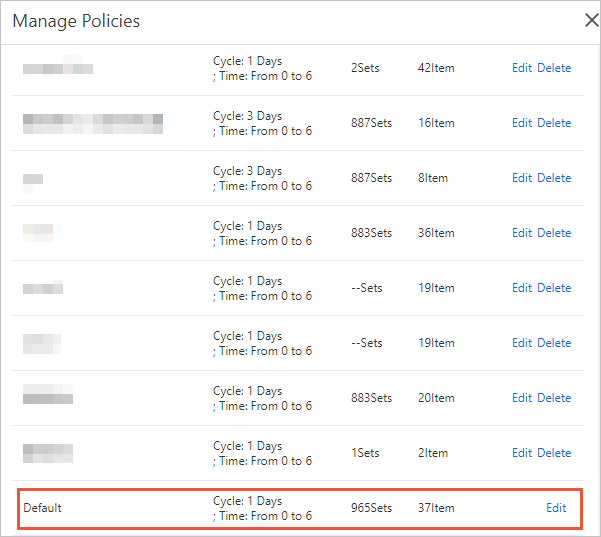The height and width of the screenshot is (537, 601).
Task: Delete the policy with 36Item
Action: pyautogui.click(x=554, y=233)
